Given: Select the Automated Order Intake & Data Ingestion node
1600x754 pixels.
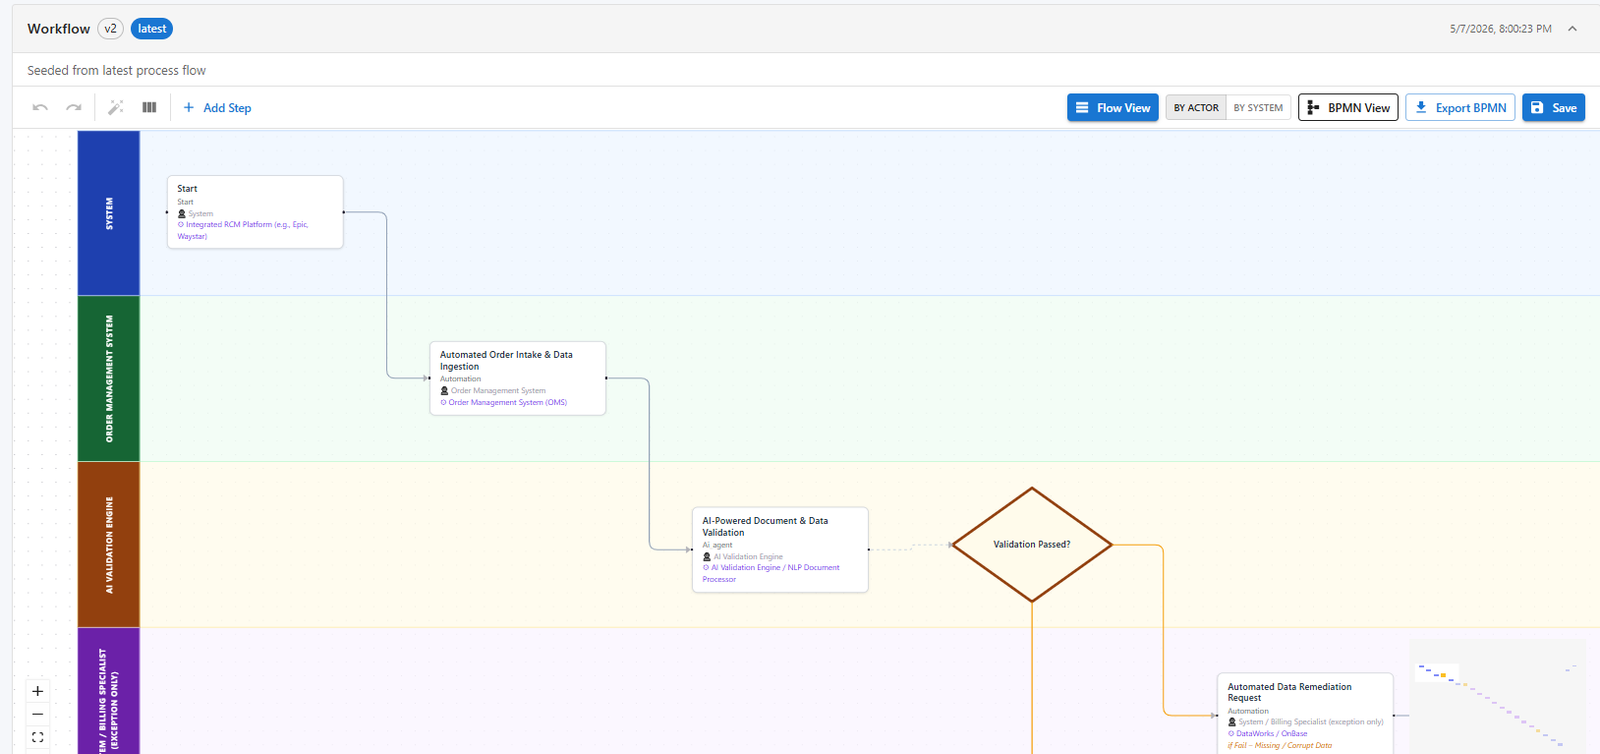Looking at the screenshot, I should point(518,378).
